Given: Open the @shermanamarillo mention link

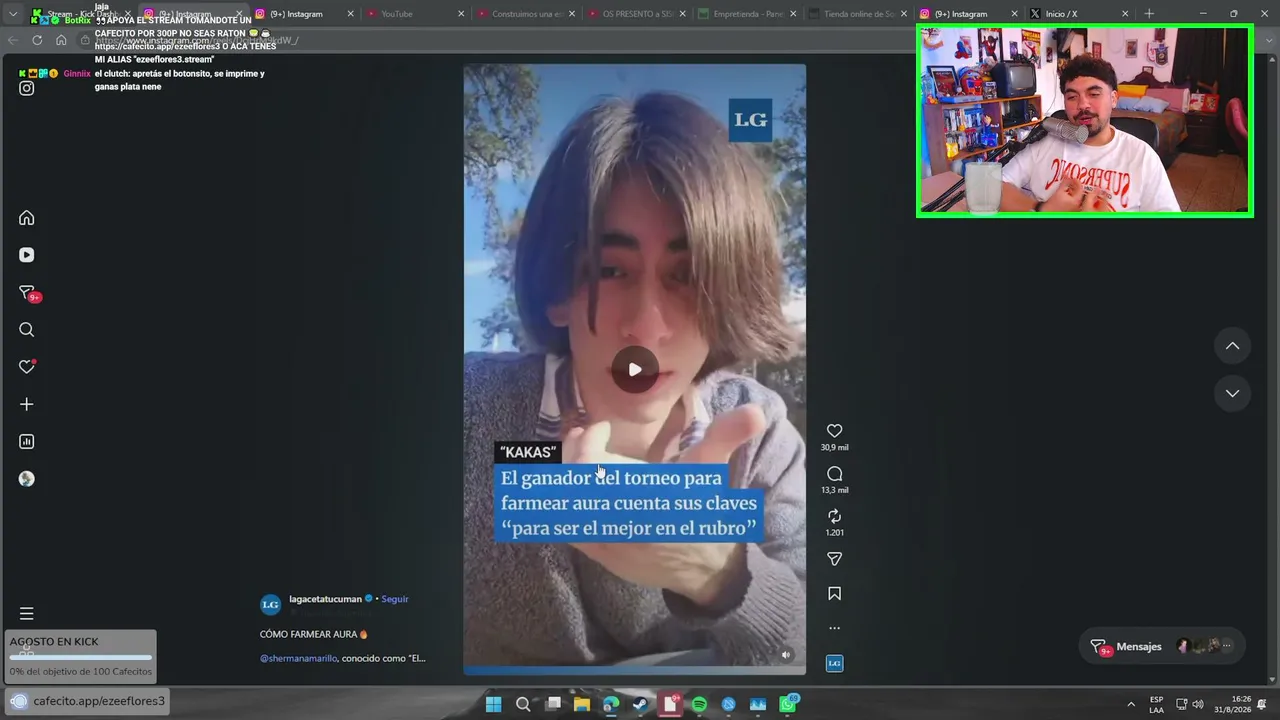Looking at the screenshot, I should point(299,658).
